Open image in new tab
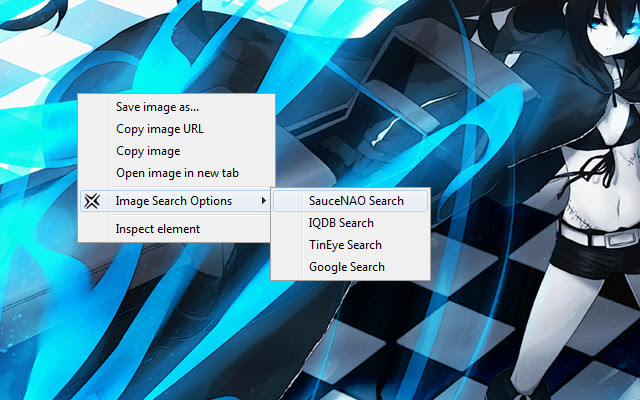640x400 pixels. click(x=176, y=173)
